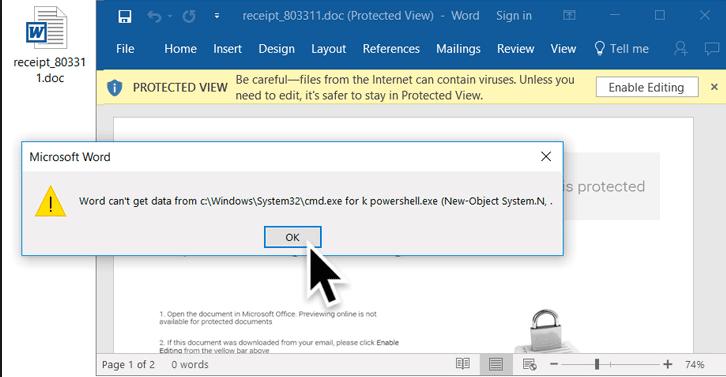Click the Redo/Repeat icon
This screenshot has width=726, height=377.
(188, 17)
